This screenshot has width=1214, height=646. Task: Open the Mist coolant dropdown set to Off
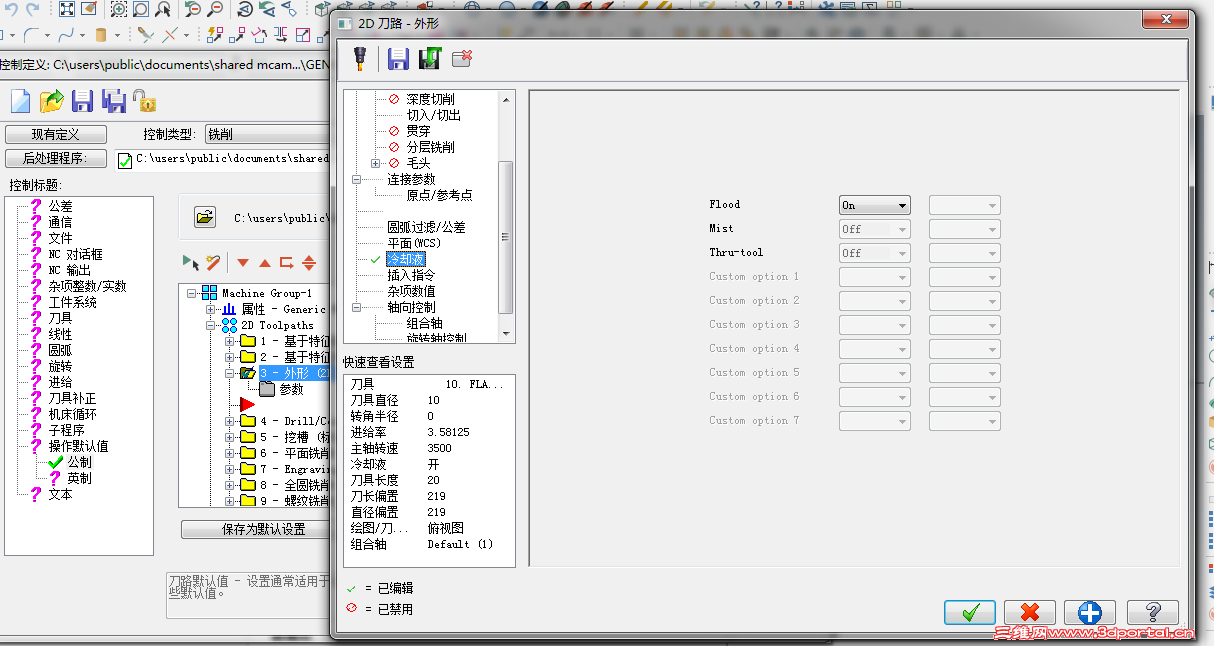point(874,229)
